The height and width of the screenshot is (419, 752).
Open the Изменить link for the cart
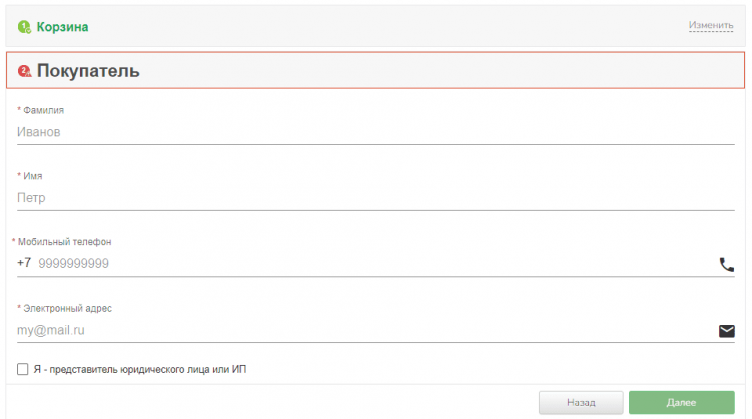pyautogui.click(x=710, y=25)
